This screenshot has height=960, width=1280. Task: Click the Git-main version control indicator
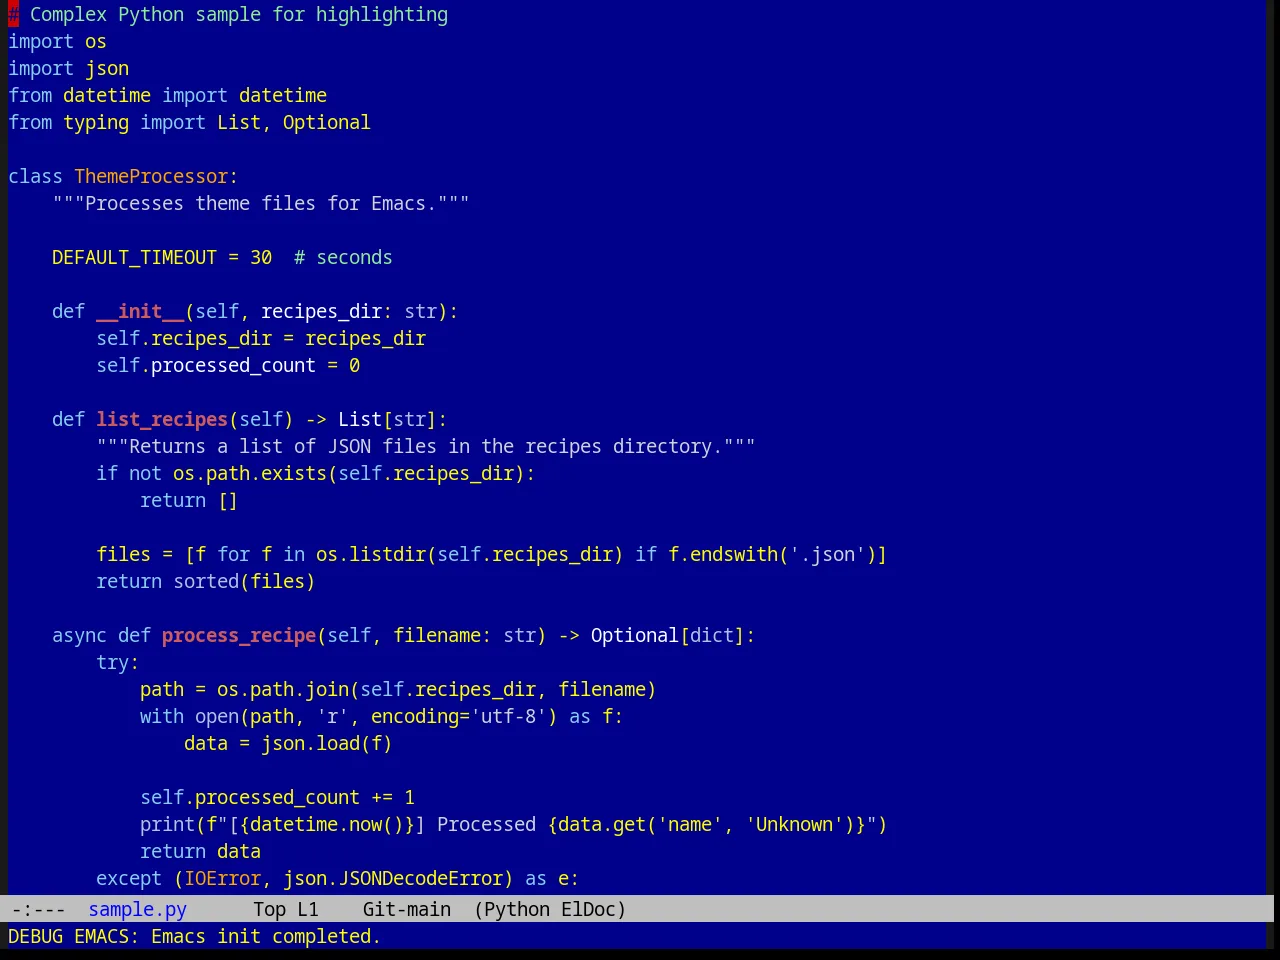click(x=407, y=909)
